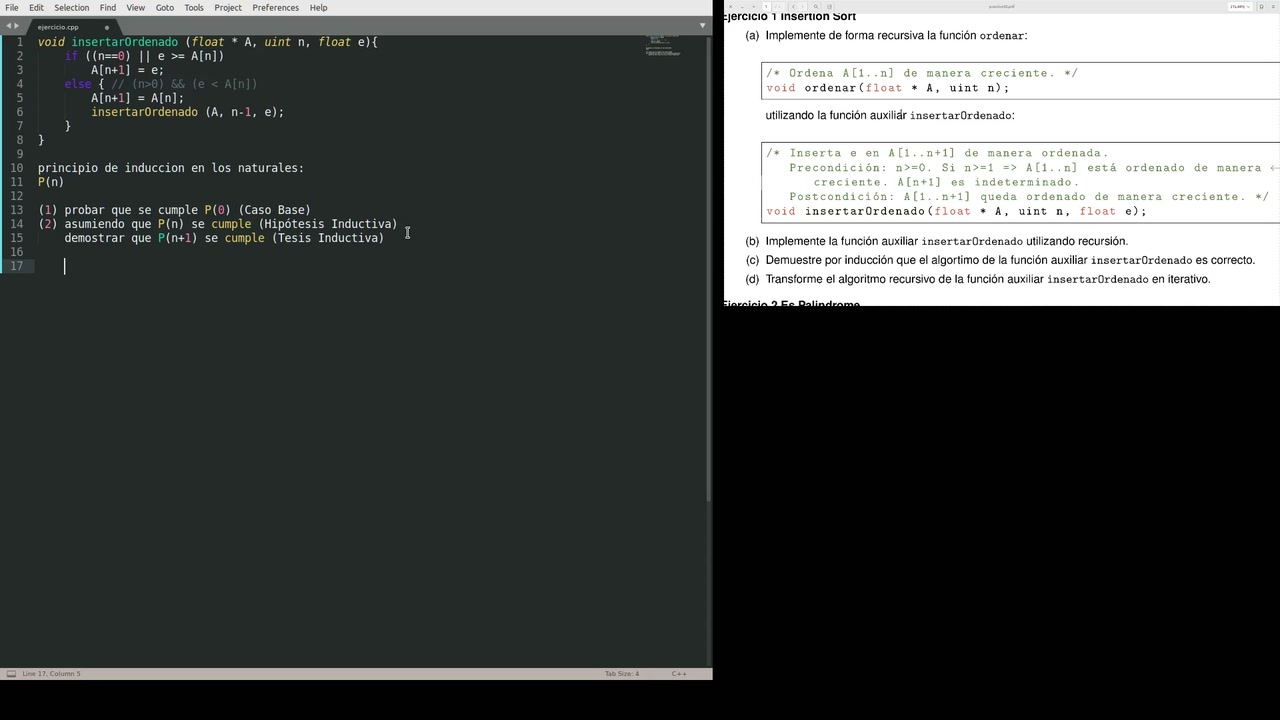Click exercise item (c) 'Demuestre por inducción' in PDF
The image size is (1280, 720).
[1000, 260]
